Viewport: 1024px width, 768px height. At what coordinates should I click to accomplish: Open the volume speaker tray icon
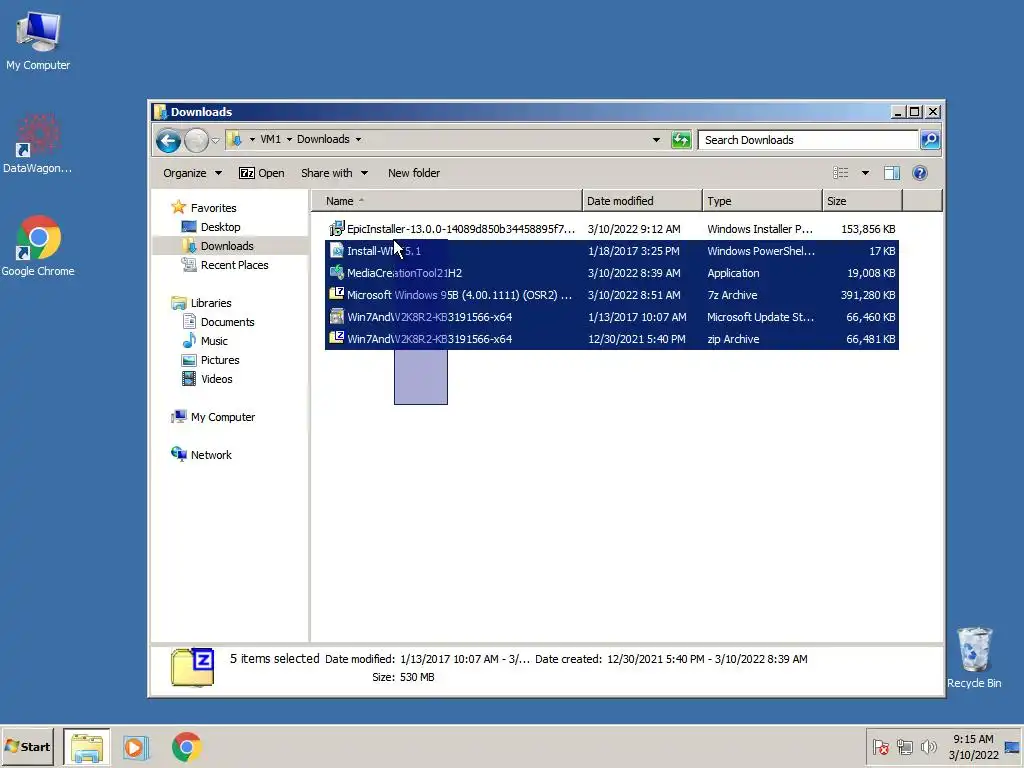(x=928, y=747)
